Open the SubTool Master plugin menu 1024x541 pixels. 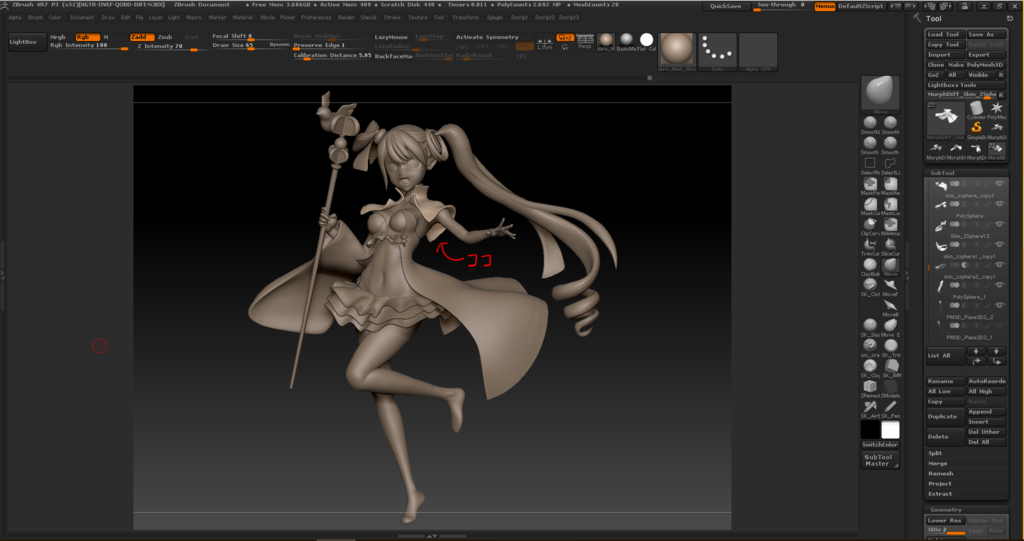[880, 460]
